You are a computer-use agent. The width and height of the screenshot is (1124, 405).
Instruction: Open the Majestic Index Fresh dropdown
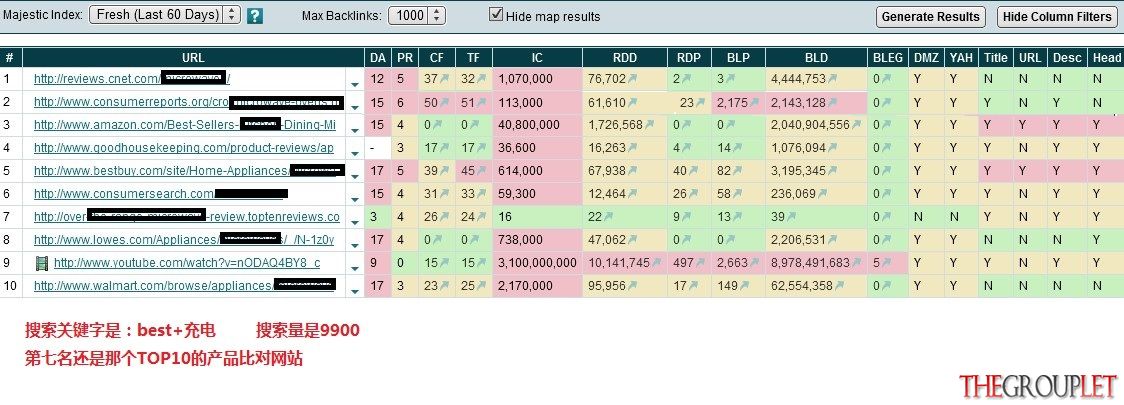tap(165, 14)
